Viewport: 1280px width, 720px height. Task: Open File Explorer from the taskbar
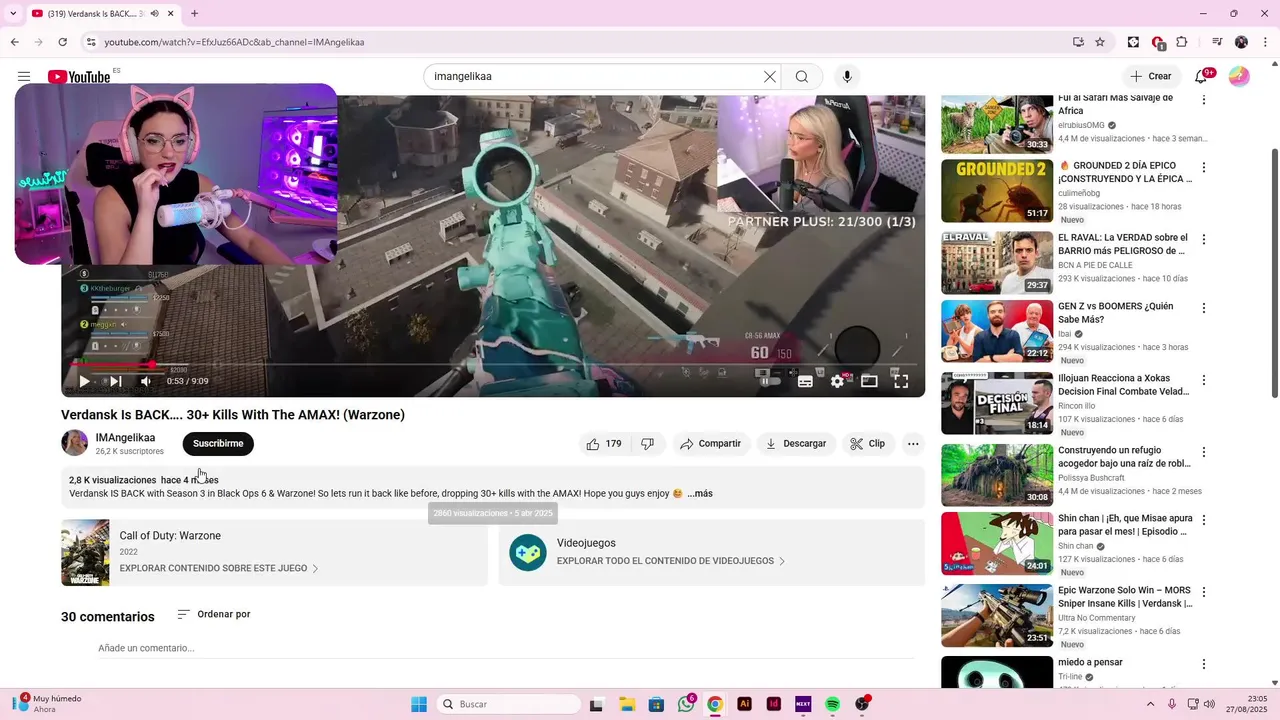pos(627,704)
